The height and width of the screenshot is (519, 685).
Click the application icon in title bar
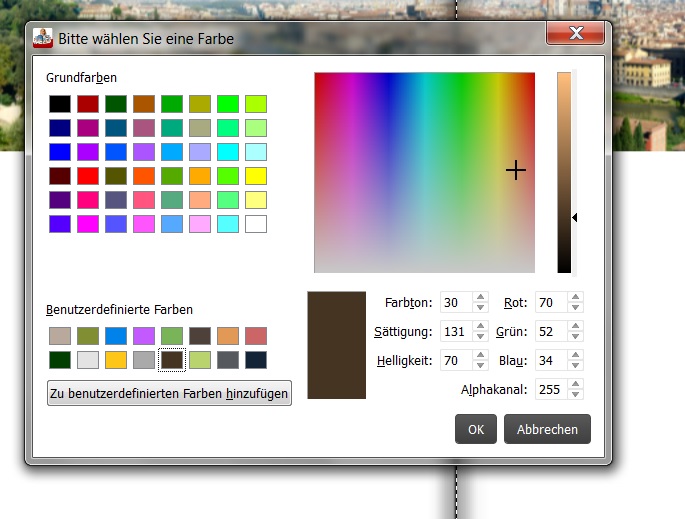[x=43, y=38]
